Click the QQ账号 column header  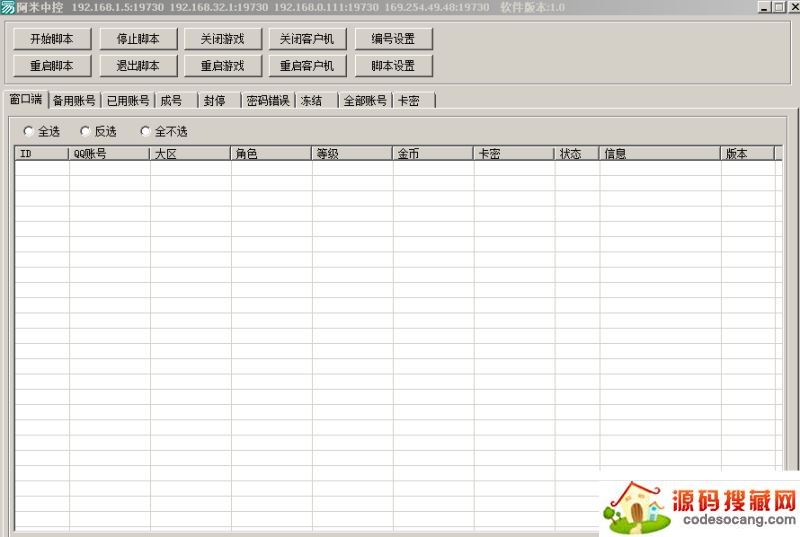pyautogui.click(x=108, y=154)
